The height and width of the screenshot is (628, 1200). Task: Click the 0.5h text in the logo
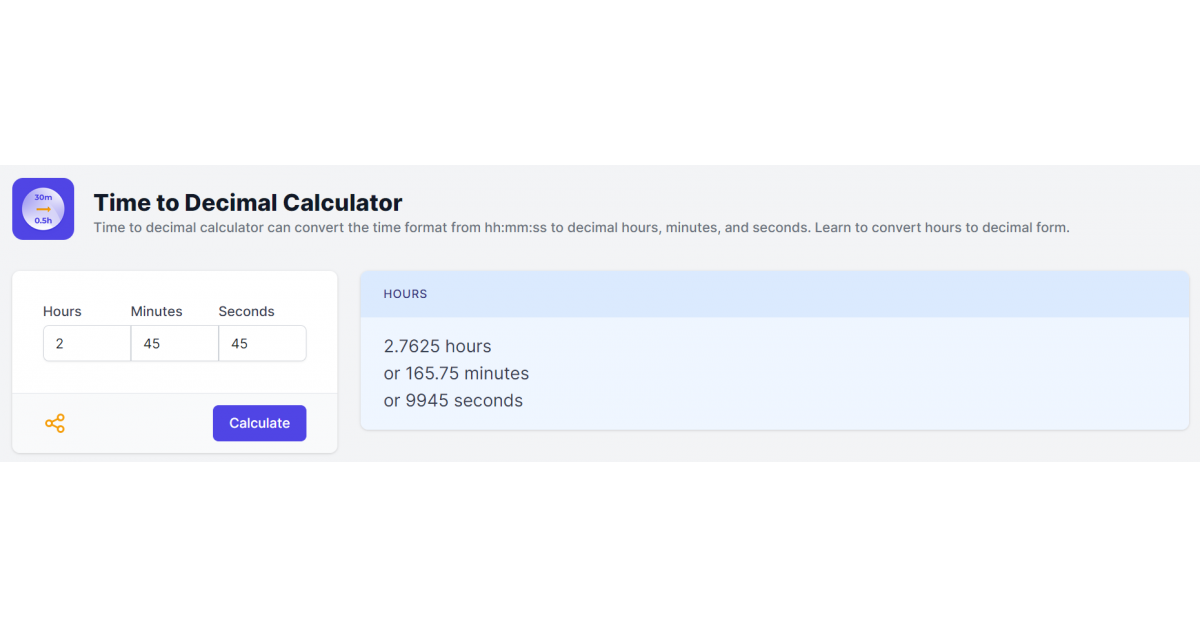(x=43, y=220)
